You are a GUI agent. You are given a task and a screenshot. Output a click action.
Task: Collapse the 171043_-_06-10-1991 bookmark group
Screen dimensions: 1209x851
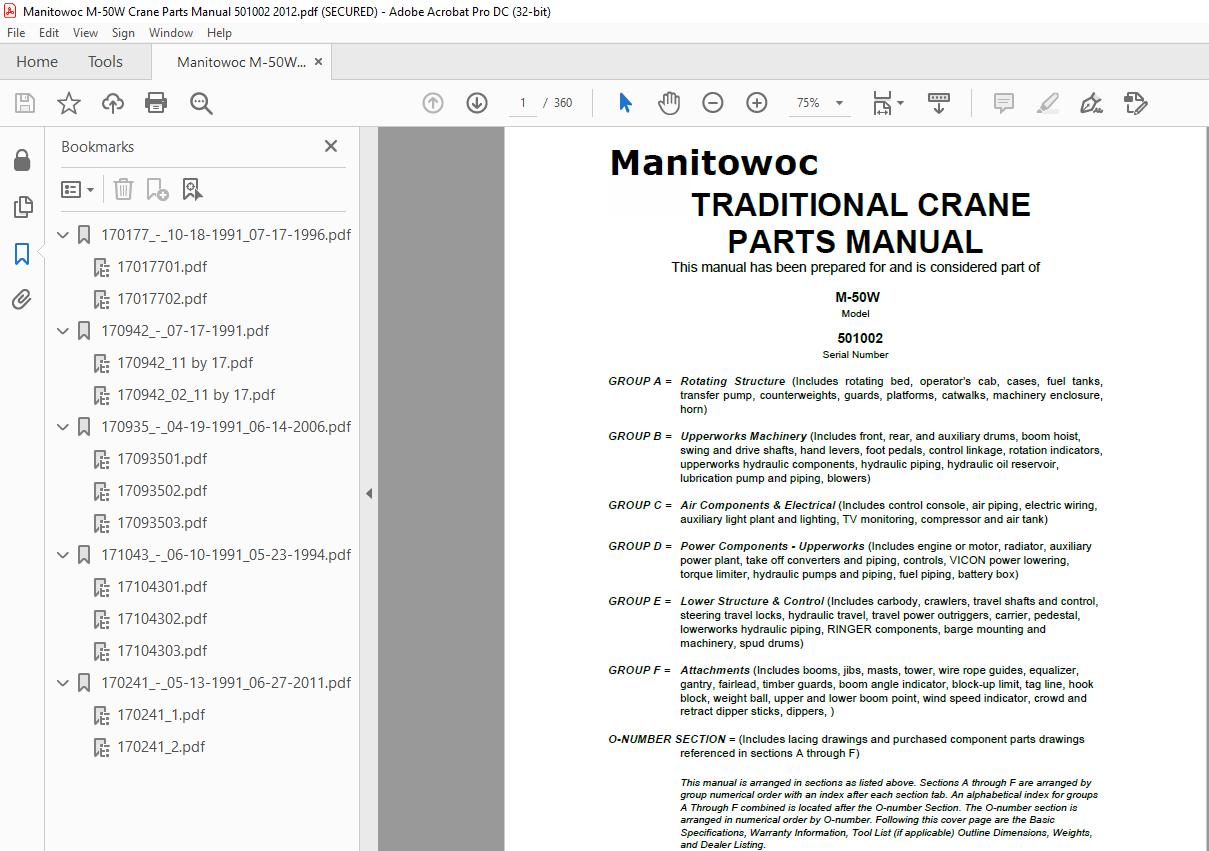coord(63,555)
